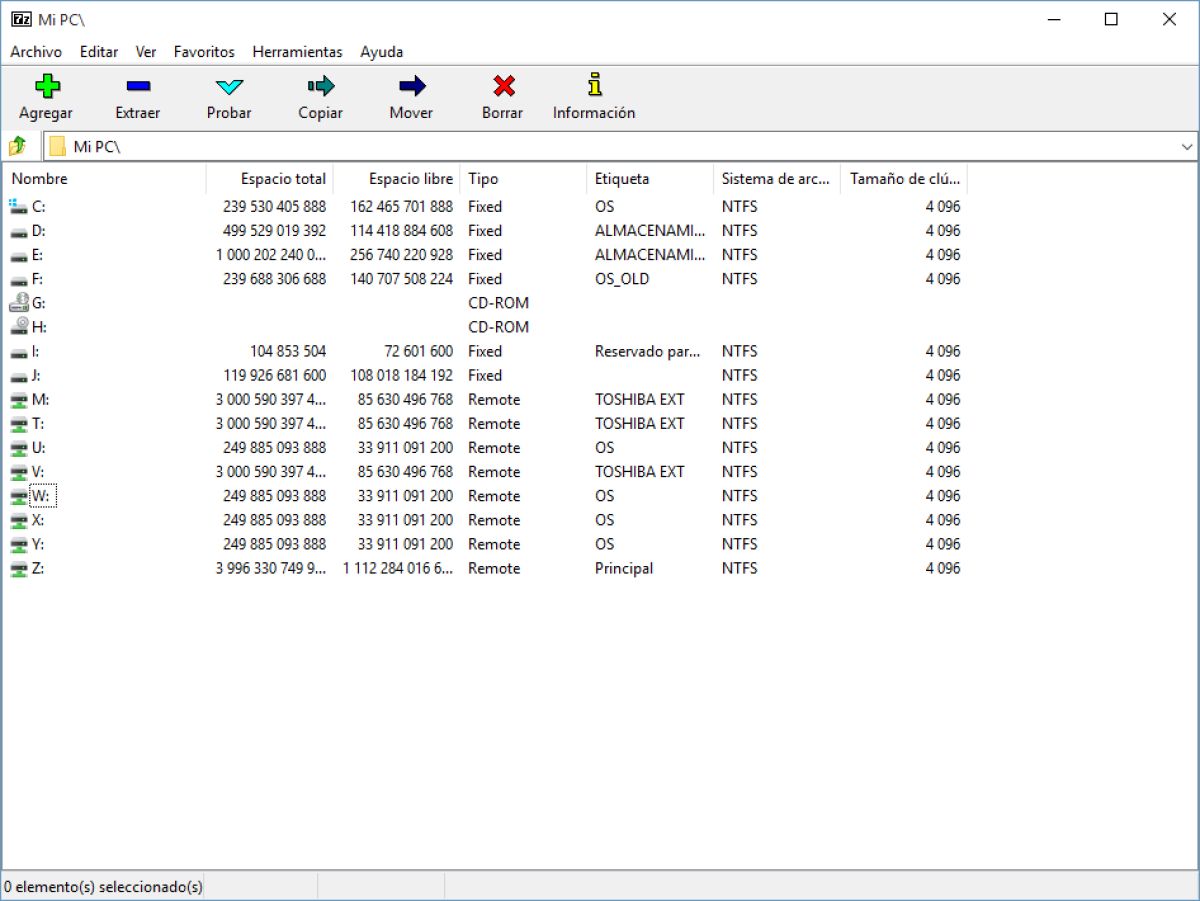
Task: Click the red X Borrar icon
Action: [503, 86]
